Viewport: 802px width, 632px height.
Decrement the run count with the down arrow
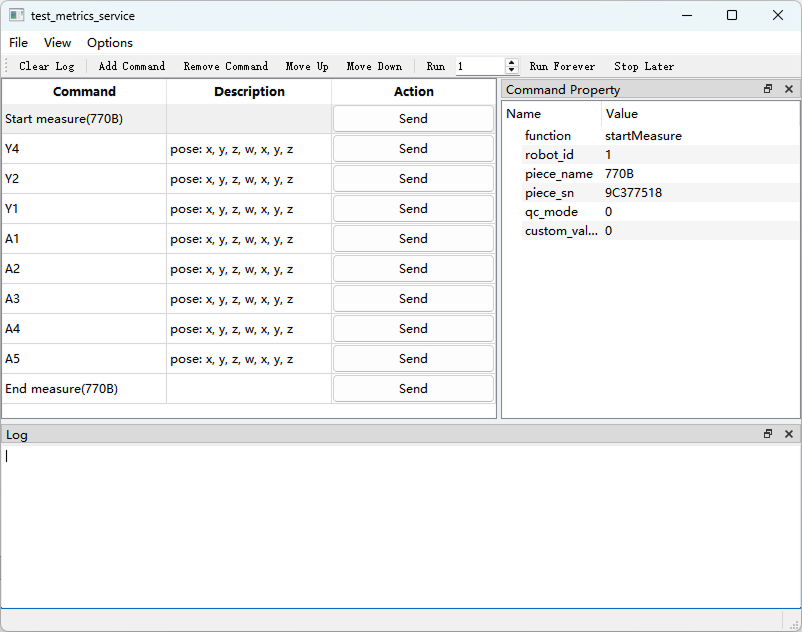510,71
